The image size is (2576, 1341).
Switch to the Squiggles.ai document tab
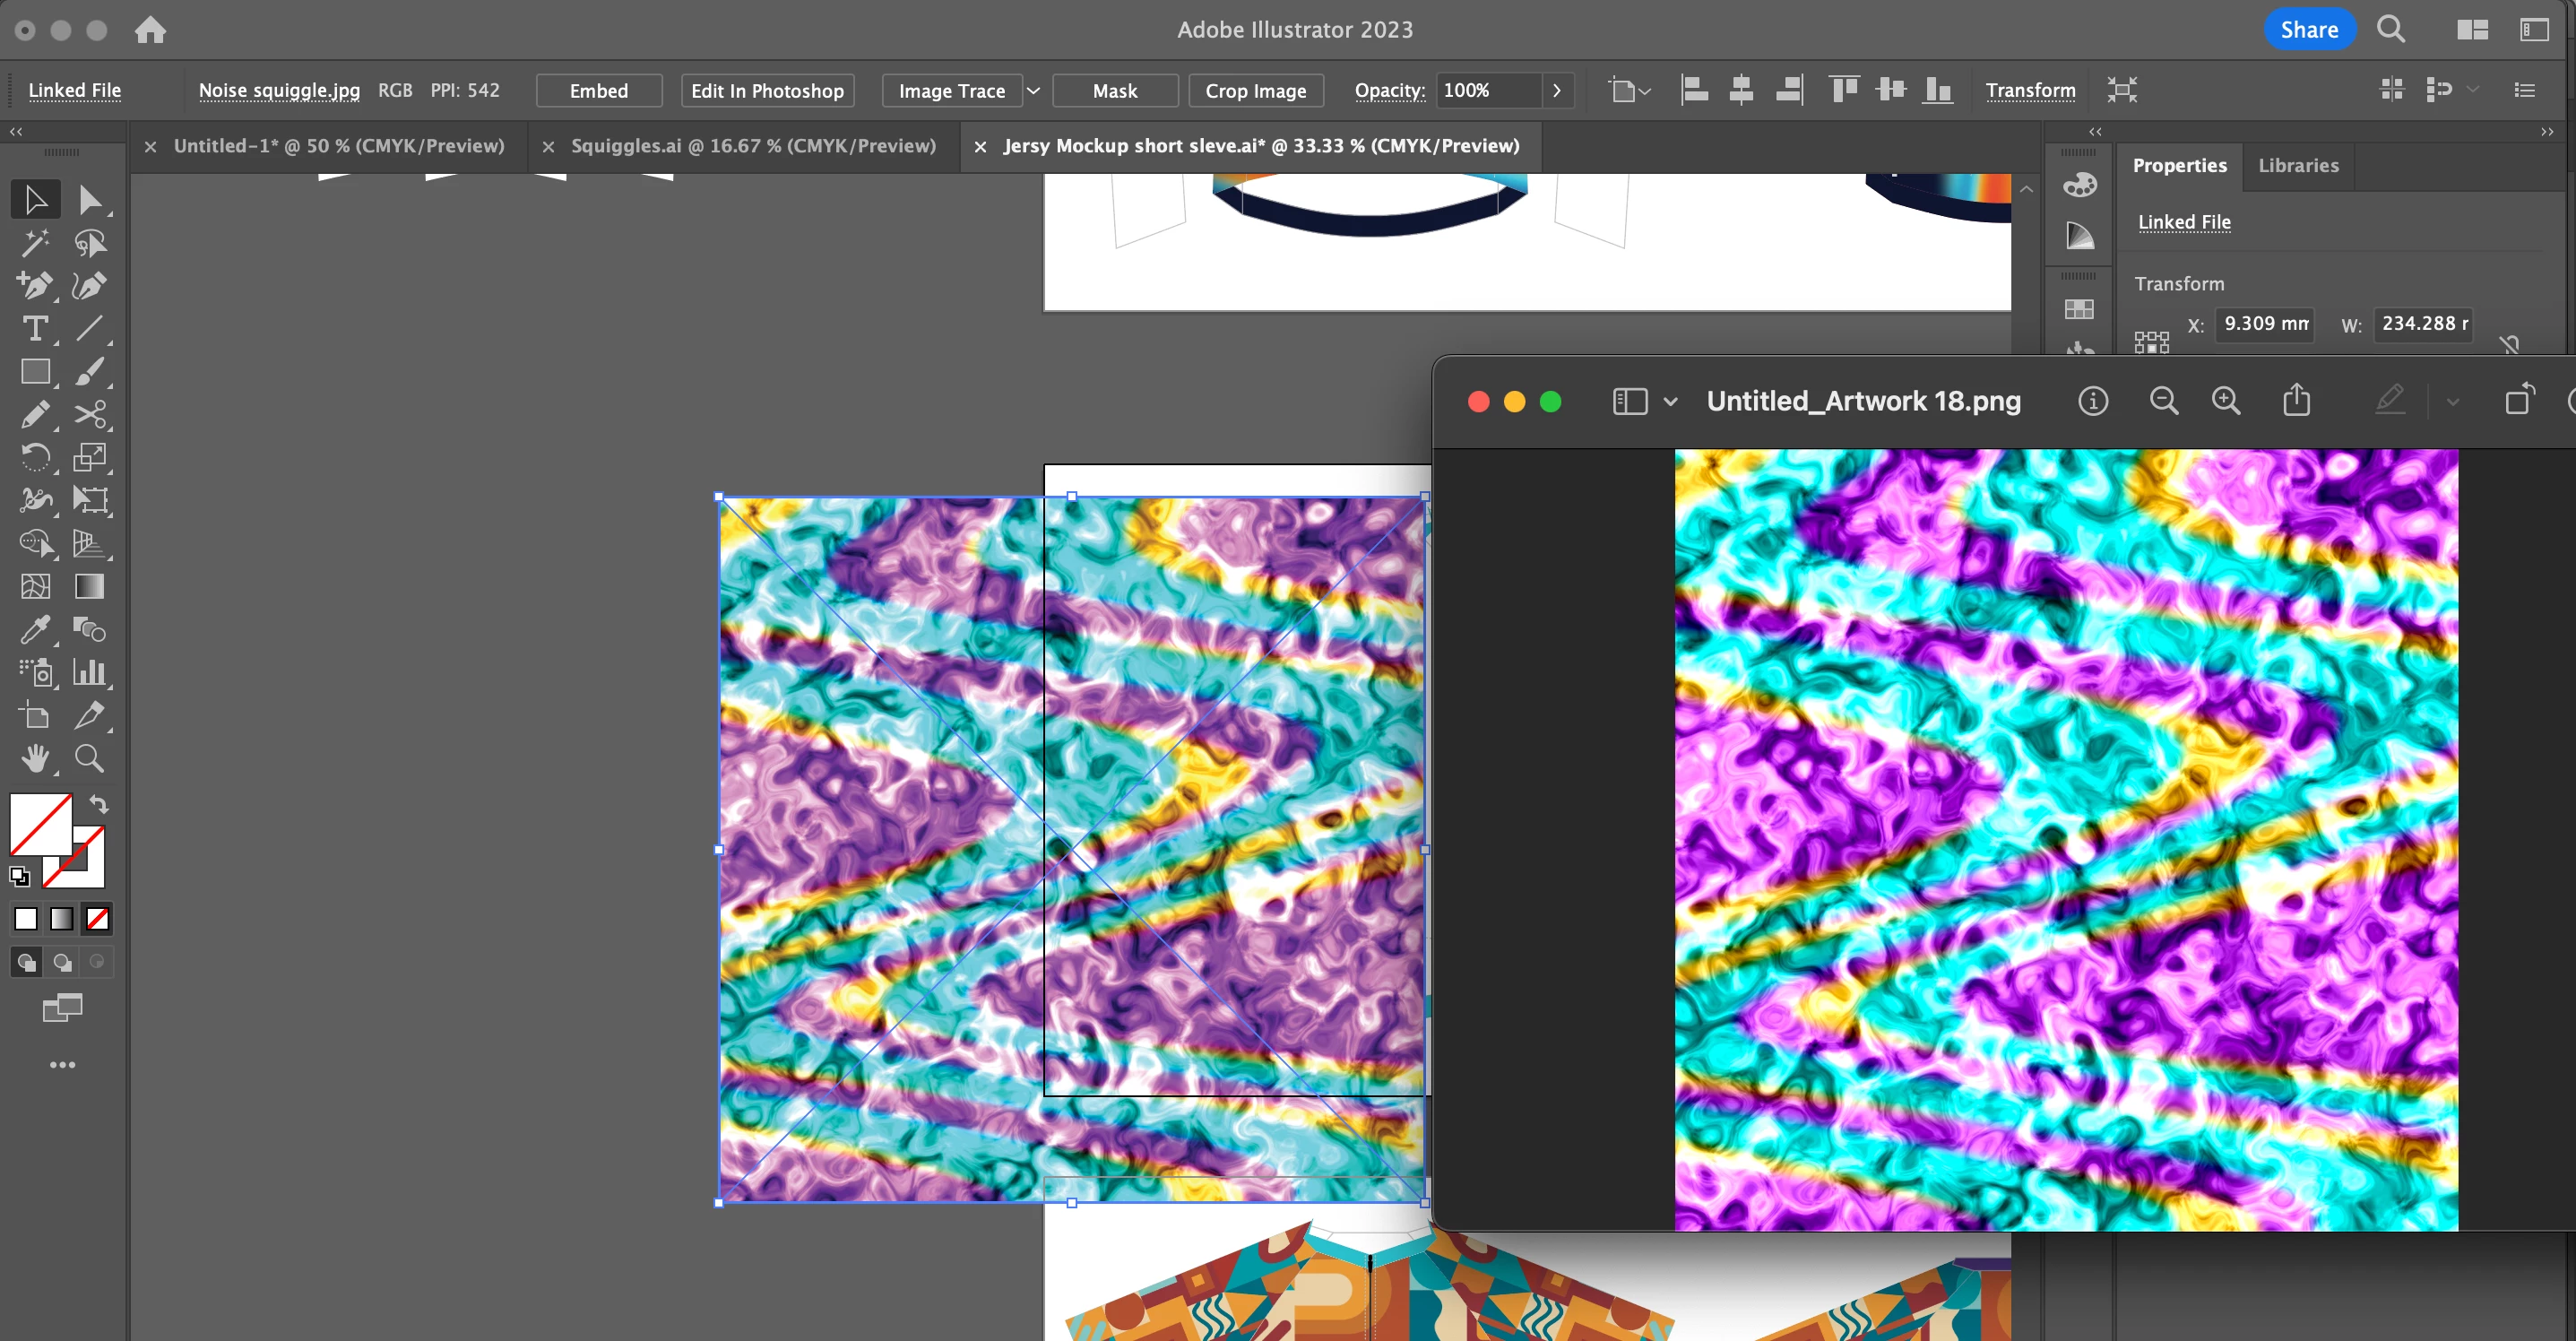coord(752,146)
